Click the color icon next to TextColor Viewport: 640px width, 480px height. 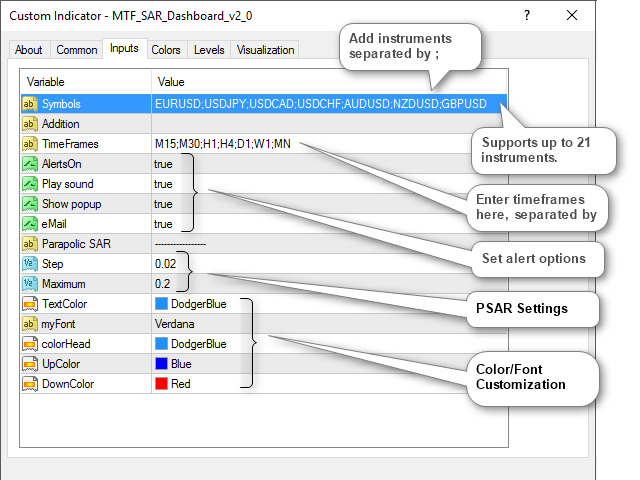29,304
